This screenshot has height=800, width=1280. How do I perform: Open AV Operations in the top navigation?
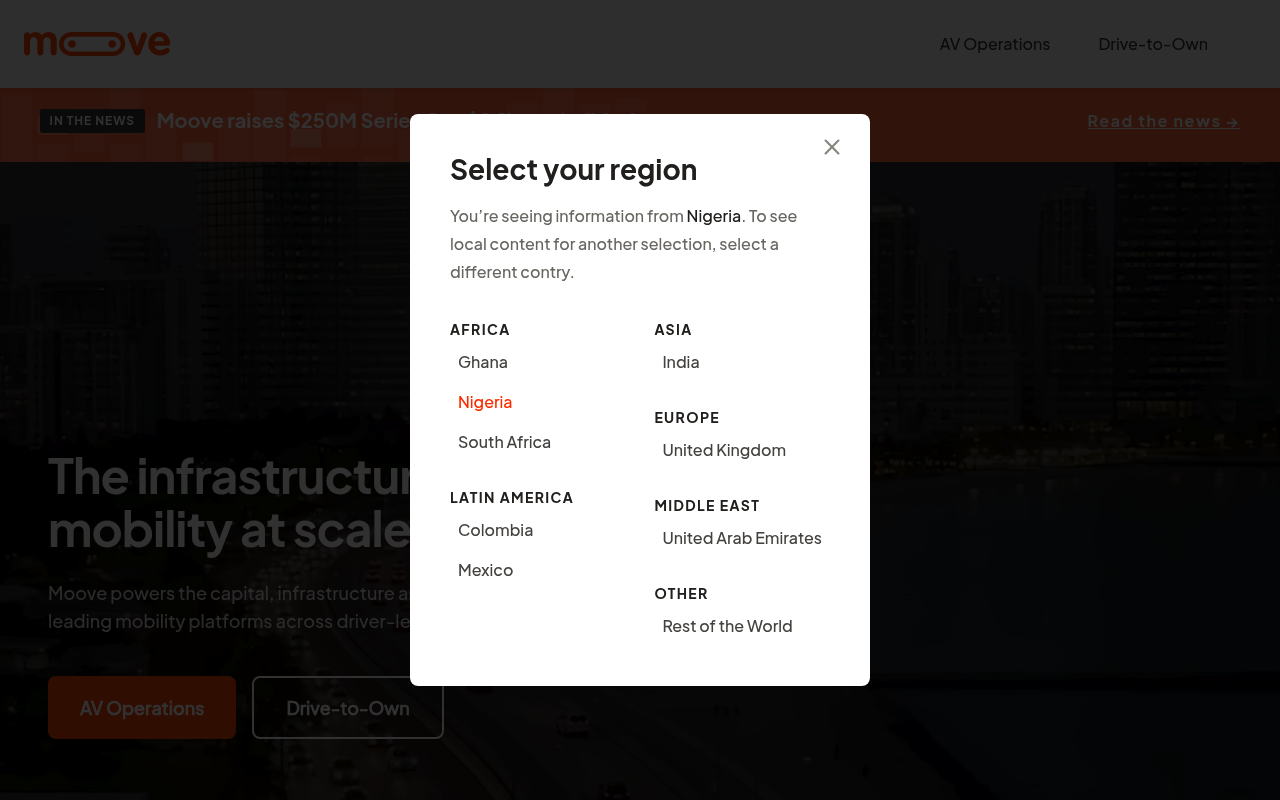pos(995,44)
